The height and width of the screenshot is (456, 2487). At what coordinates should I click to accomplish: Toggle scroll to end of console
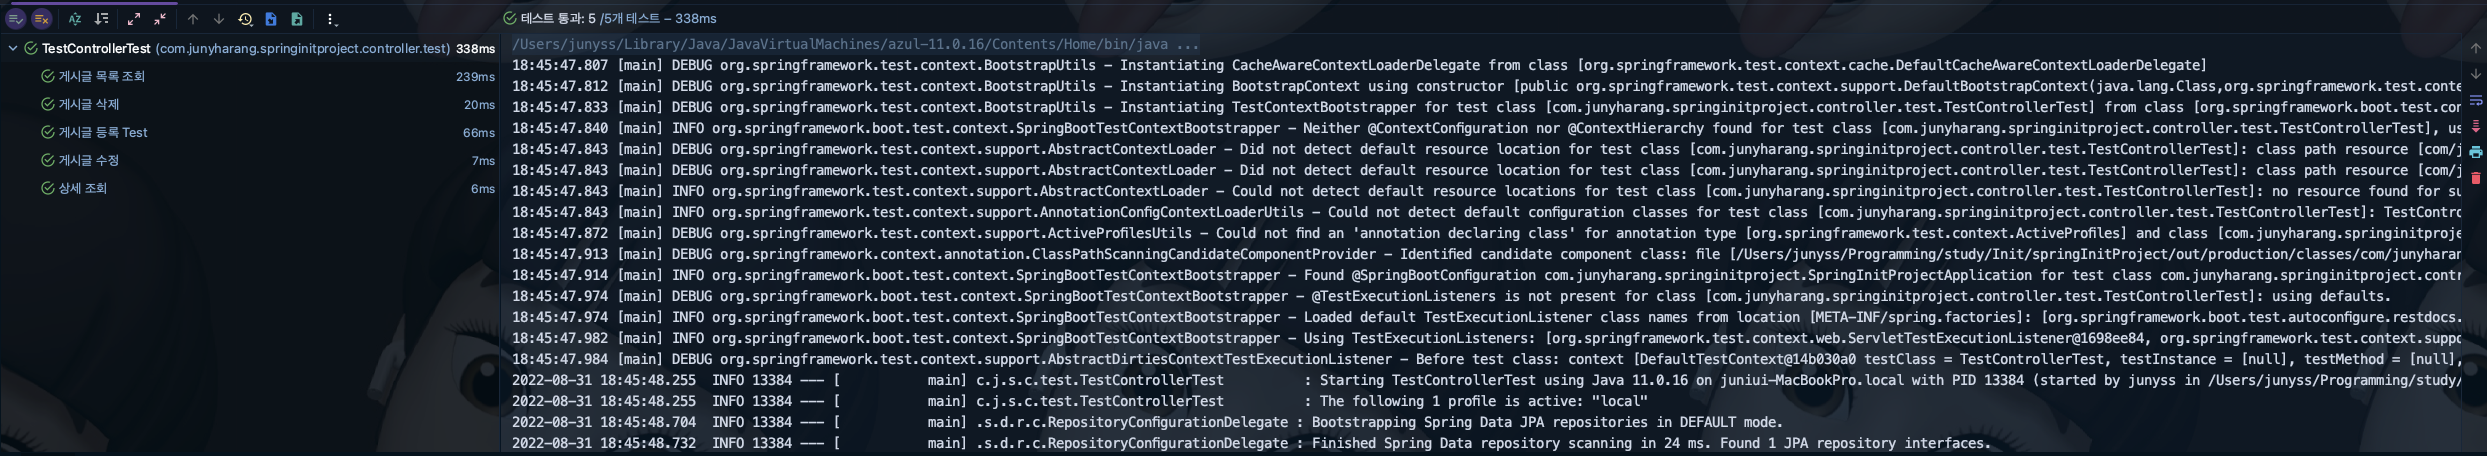(2476, 126)
